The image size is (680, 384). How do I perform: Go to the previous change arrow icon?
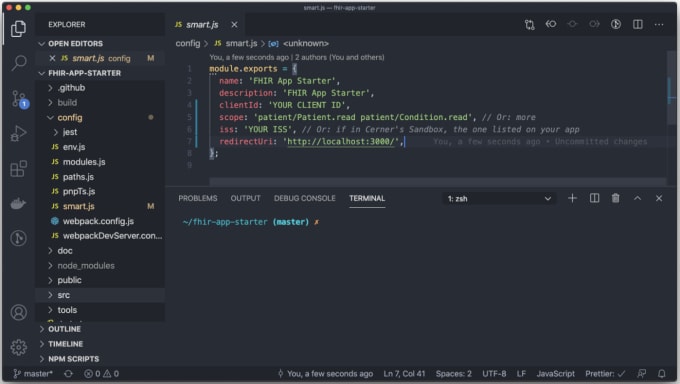click(551, 24)
